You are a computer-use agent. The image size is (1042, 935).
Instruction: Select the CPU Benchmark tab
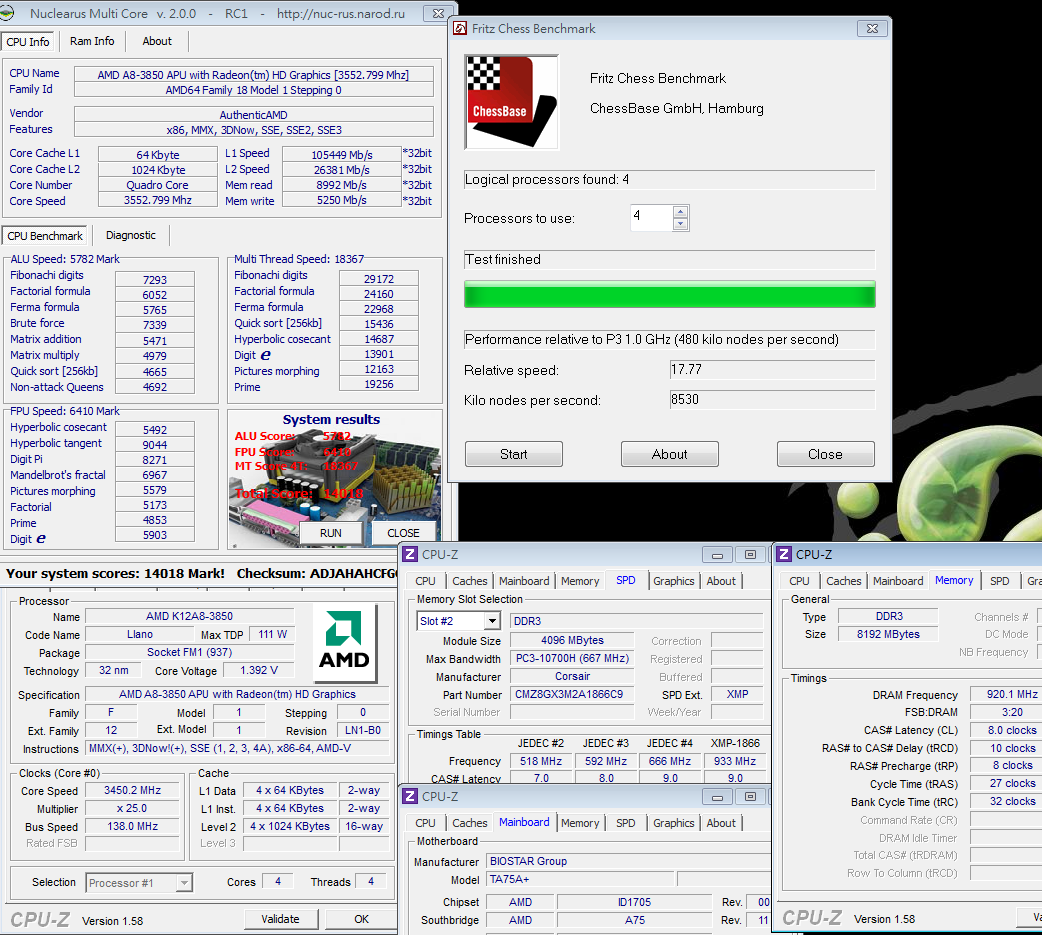45,236
